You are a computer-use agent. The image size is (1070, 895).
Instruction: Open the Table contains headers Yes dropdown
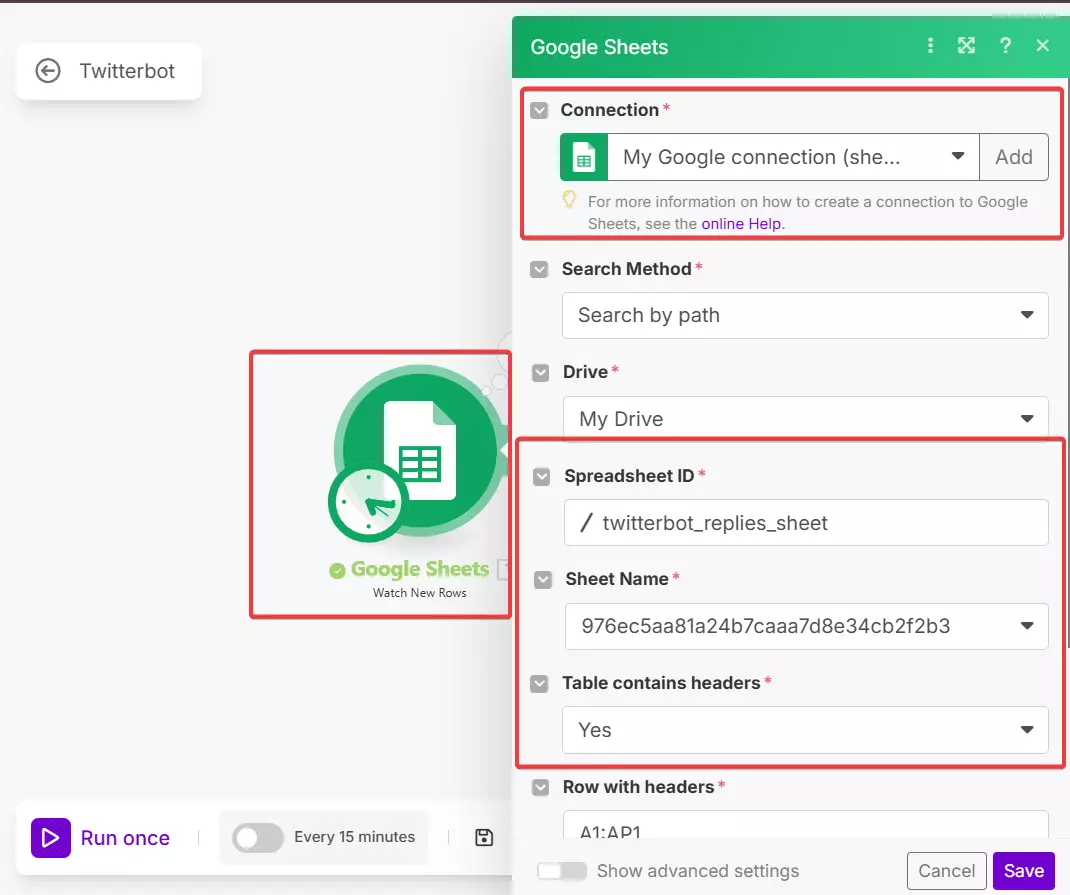click(805, 730)
